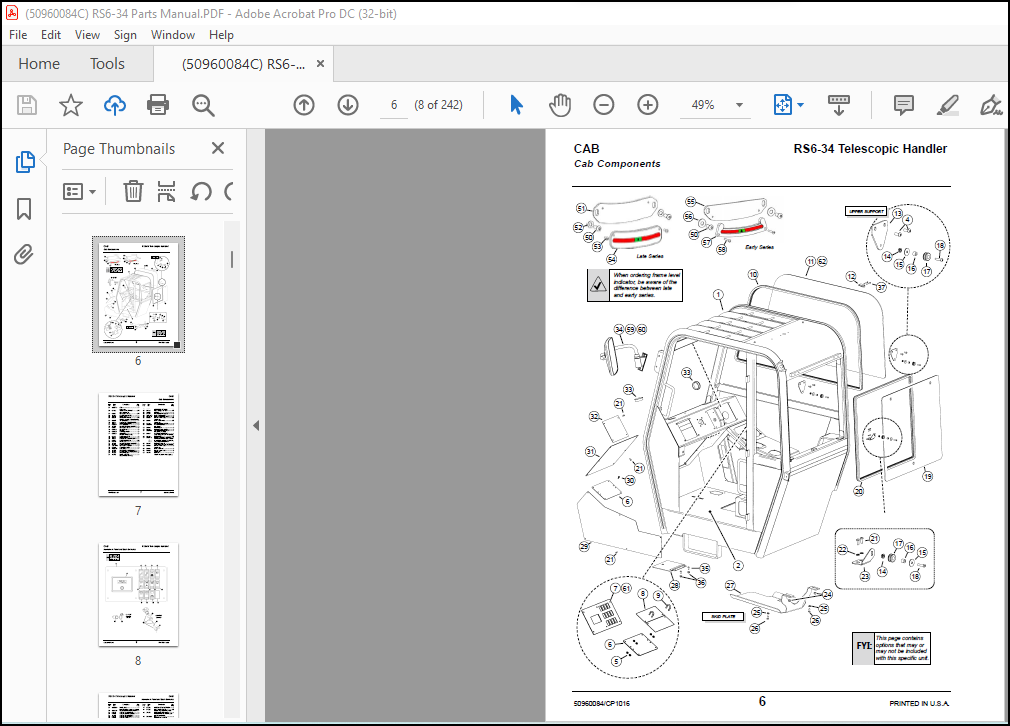This screenshot has height=726, width=1010.
Task: Close the RS6 document tab
Action: click(320, 64)
